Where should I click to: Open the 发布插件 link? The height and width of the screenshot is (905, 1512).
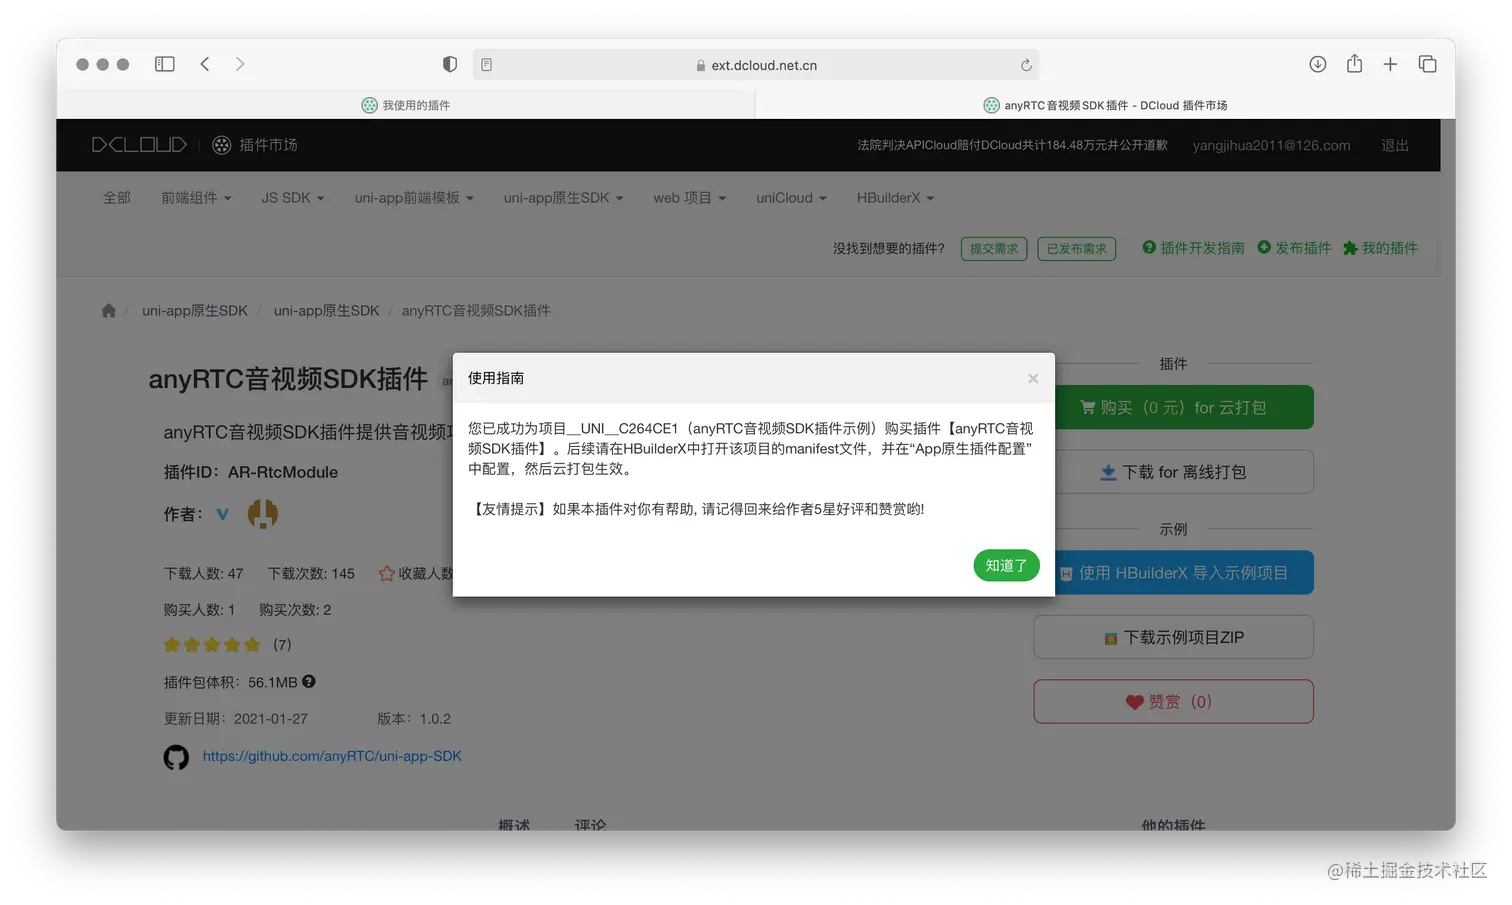(x=1294, y=248)
